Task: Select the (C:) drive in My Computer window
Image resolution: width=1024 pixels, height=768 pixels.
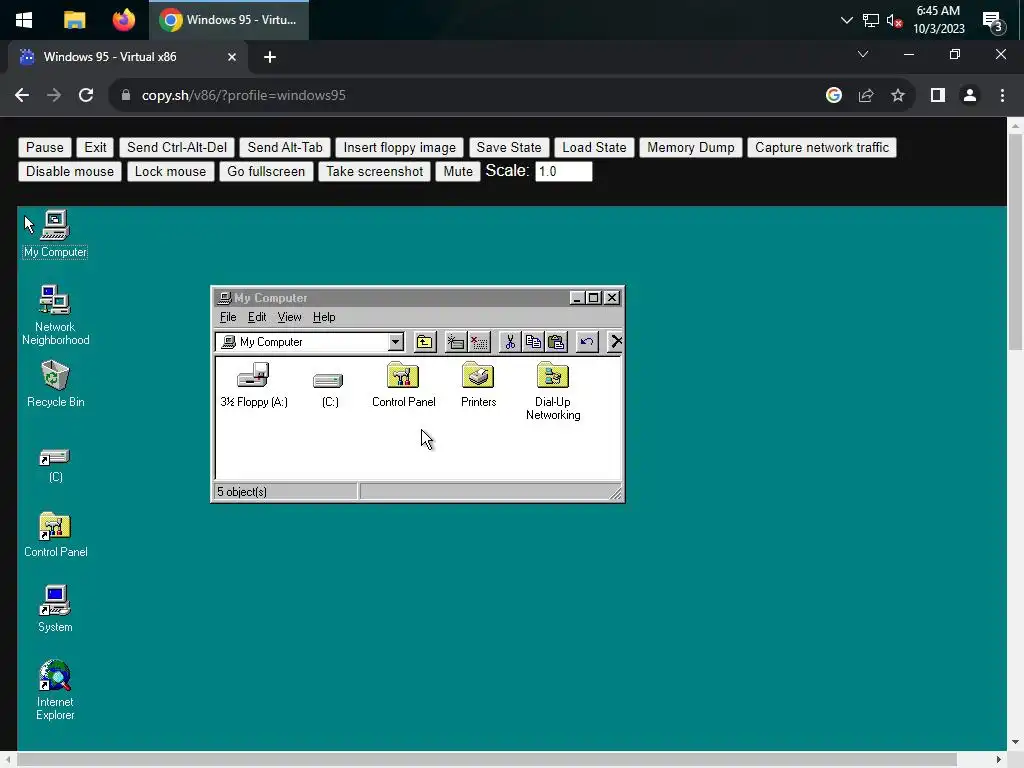Action: pyautogui.click(x=329, y=389)
